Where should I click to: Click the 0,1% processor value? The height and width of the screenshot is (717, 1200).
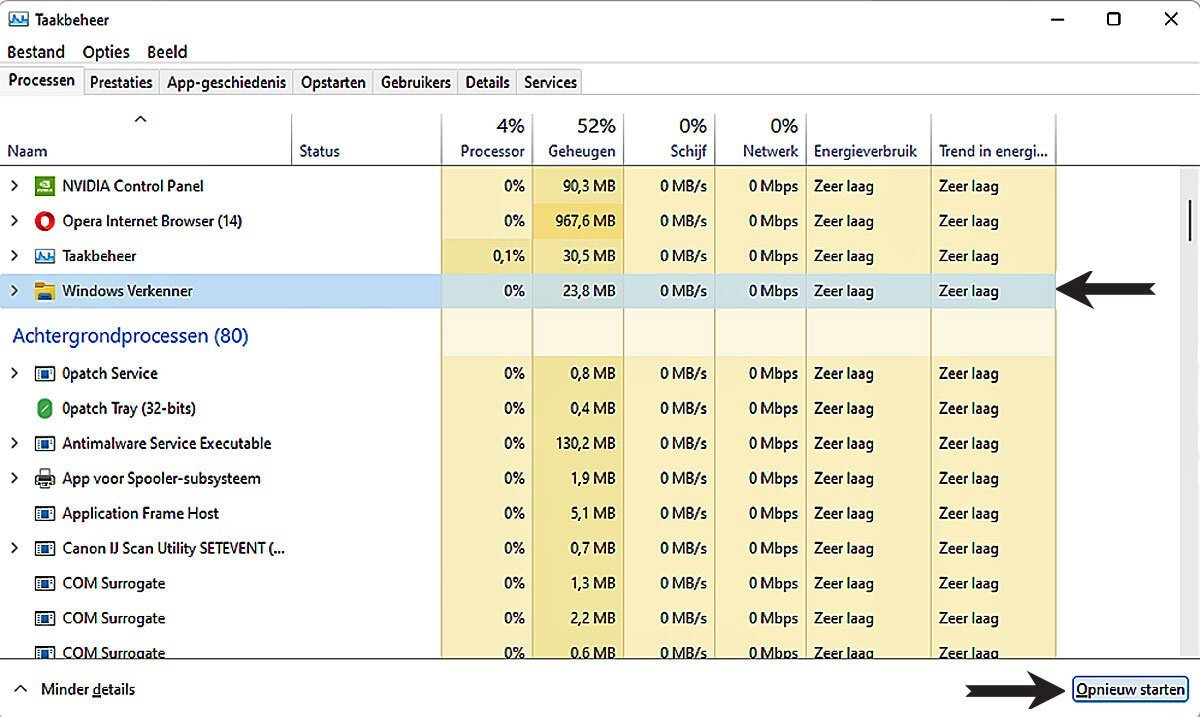click(509, 256)
